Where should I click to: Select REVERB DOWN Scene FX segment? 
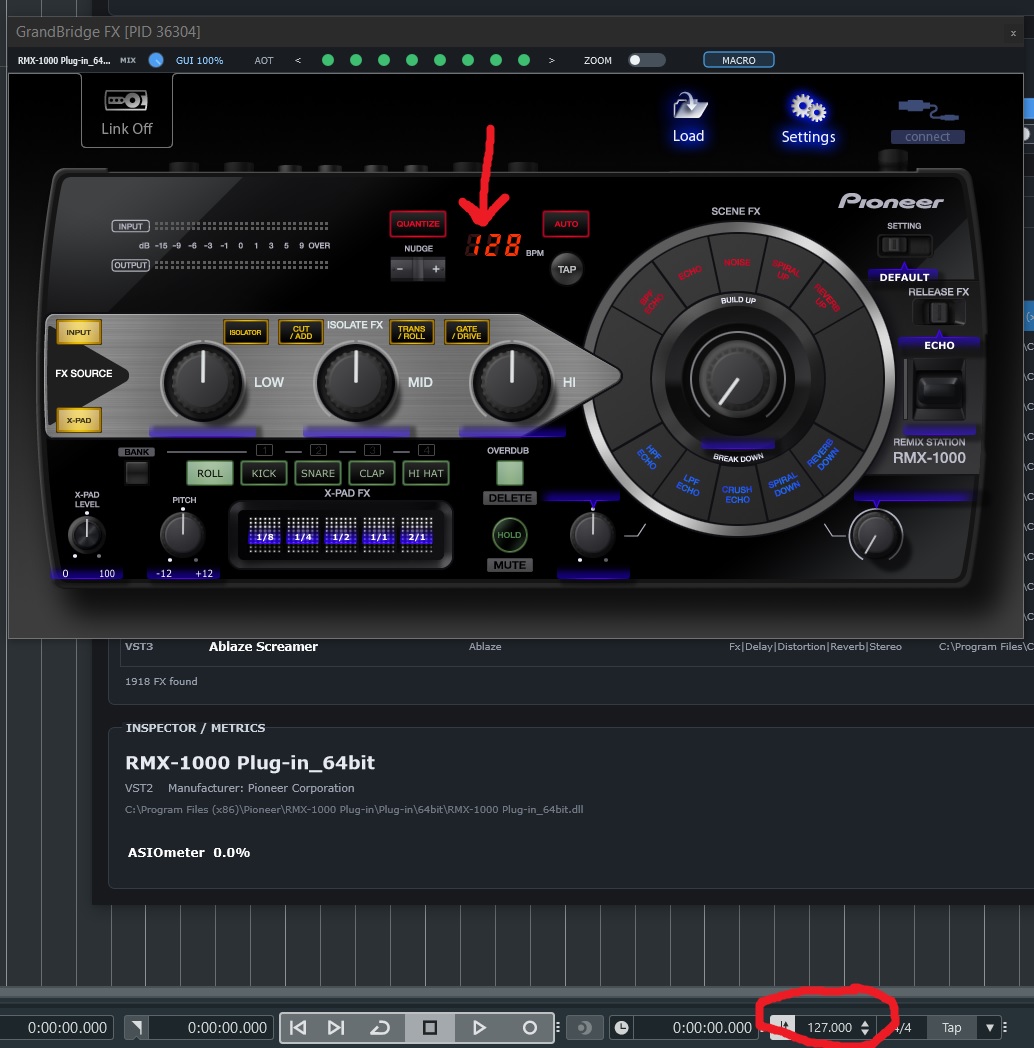pyautogui.click(x=823, y=455)
